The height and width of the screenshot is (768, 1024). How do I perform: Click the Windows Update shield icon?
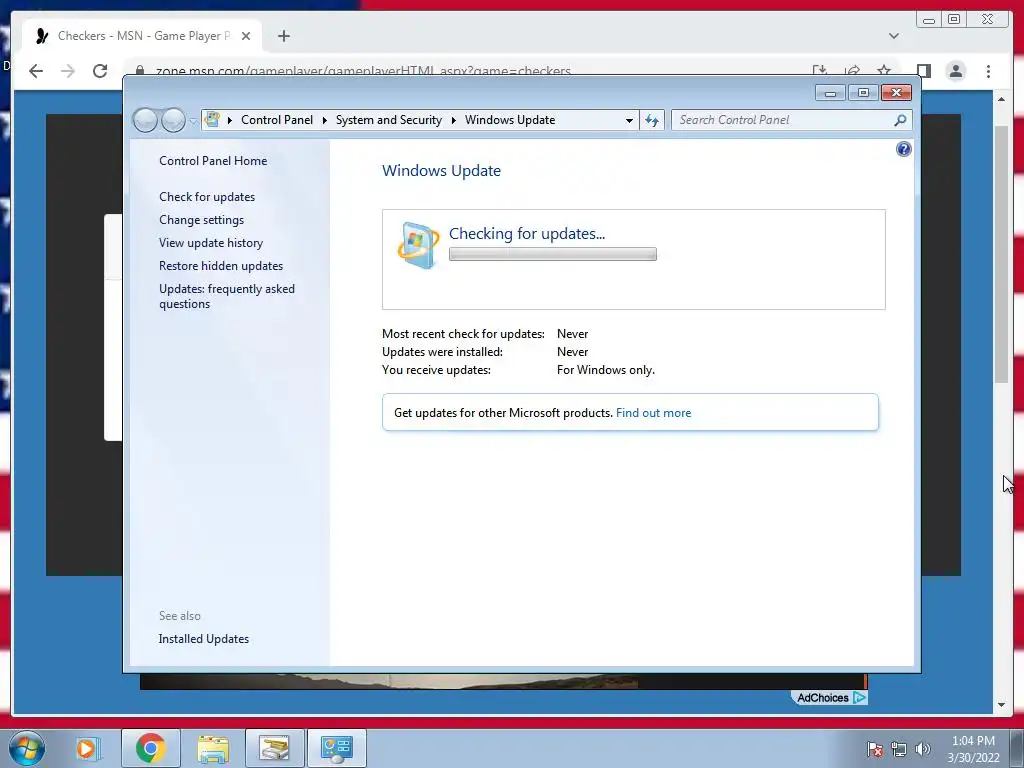(x=417, y=246)
